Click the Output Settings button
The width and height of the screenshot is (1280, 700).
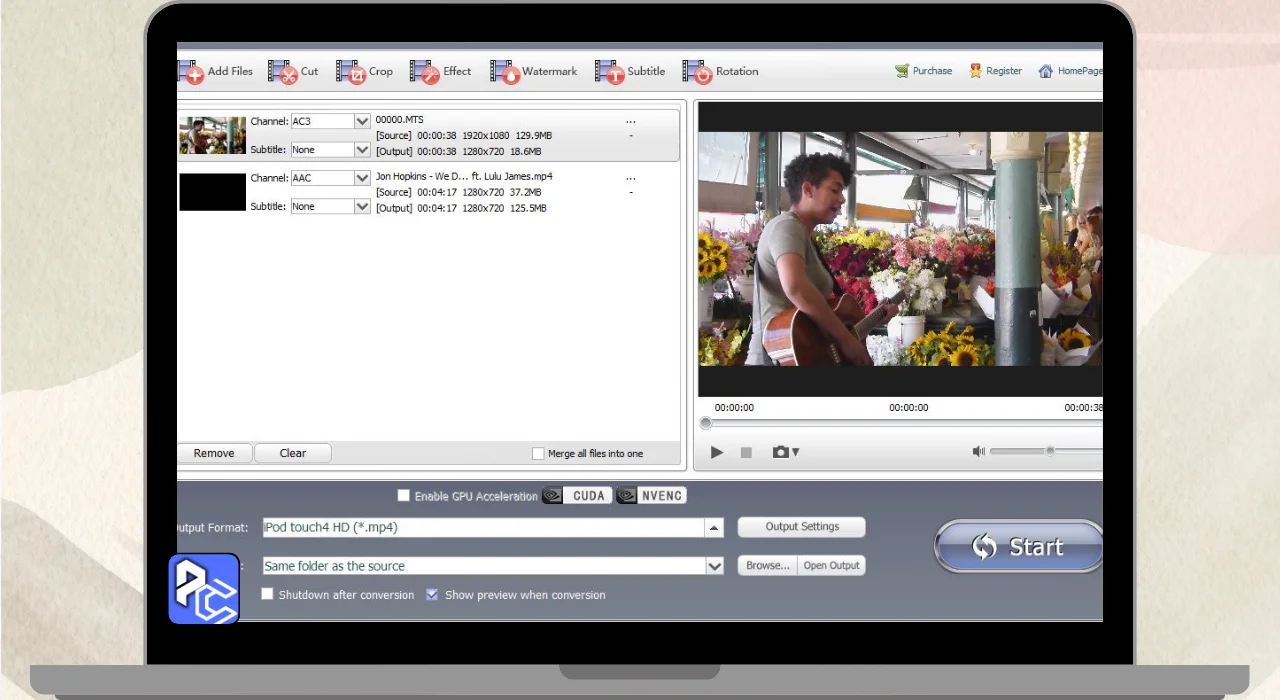click(801, 527)
